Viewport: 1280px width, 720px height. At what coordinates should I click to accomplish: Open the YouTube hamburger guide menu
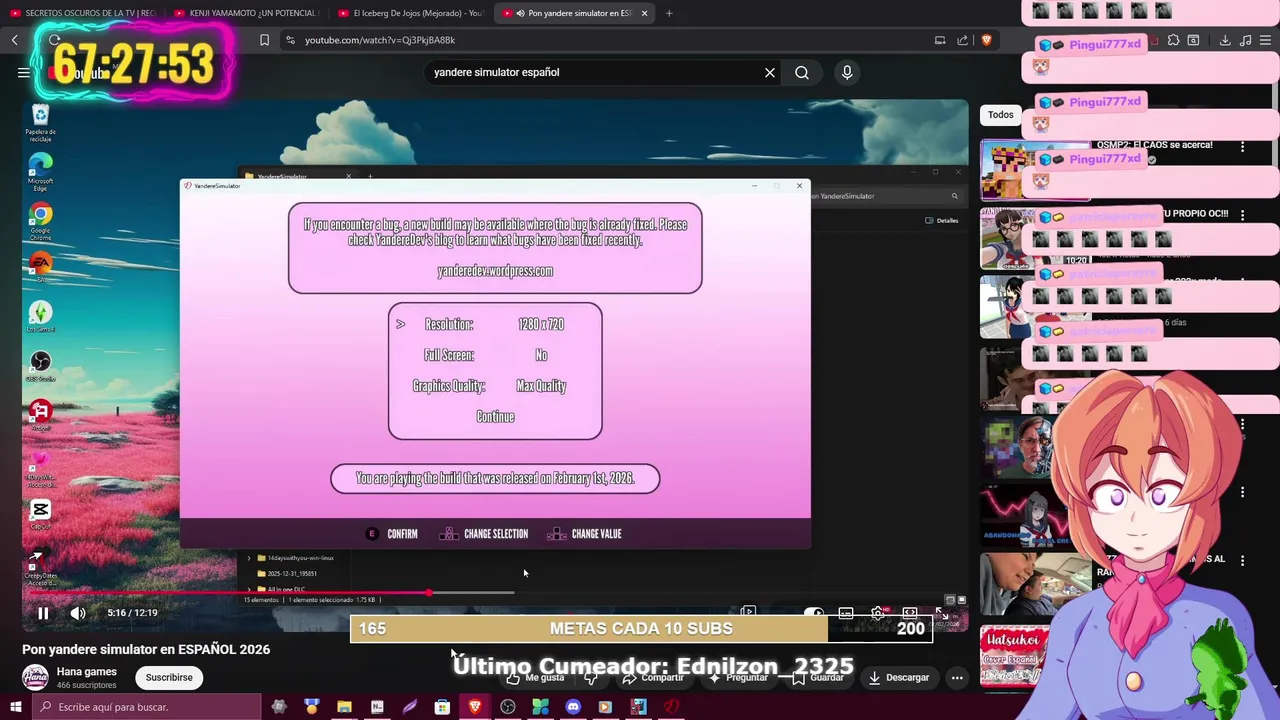[24, 72]
